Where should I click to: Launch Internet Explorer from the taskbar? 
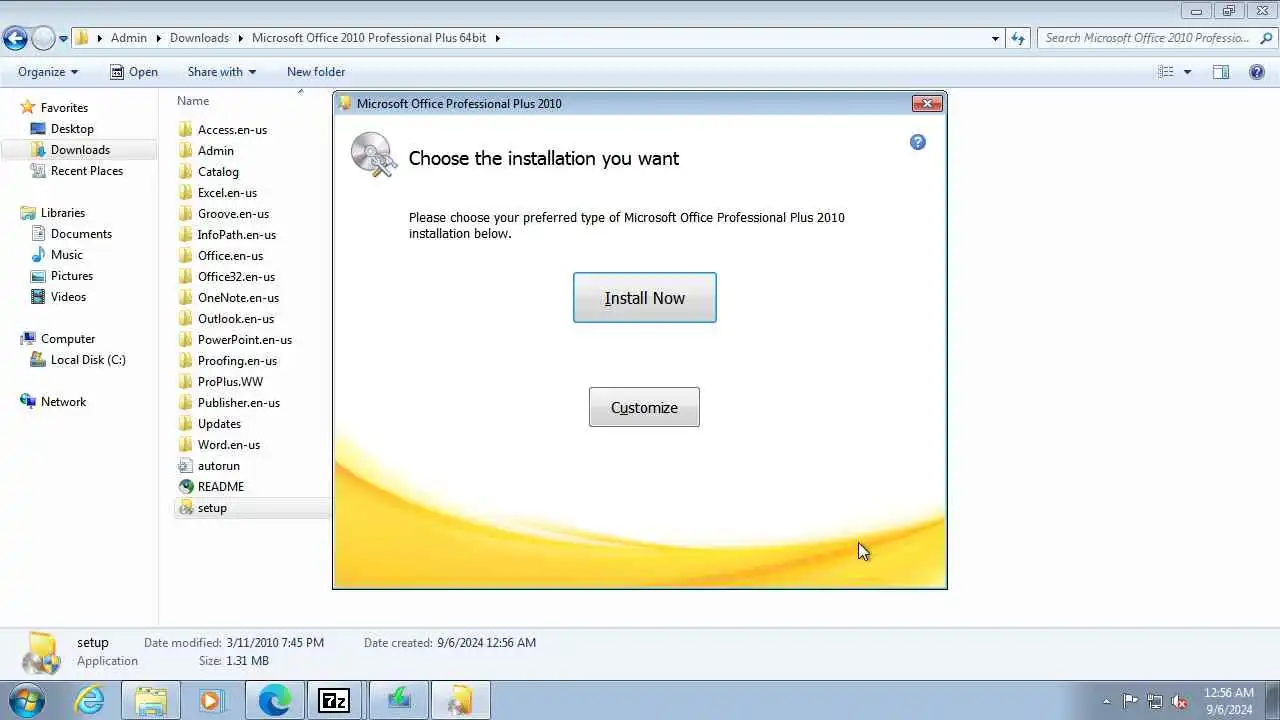[x=90, y=700]
